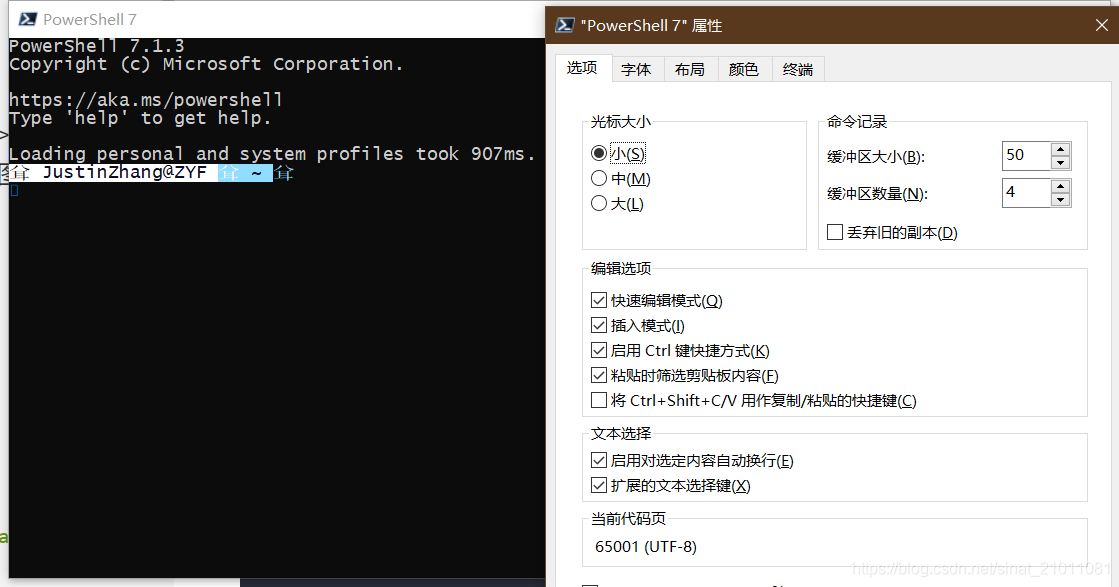Increase 缓冲区大小 with the up arrow
The image size is (1119, 587).
tap(1059, 148)
